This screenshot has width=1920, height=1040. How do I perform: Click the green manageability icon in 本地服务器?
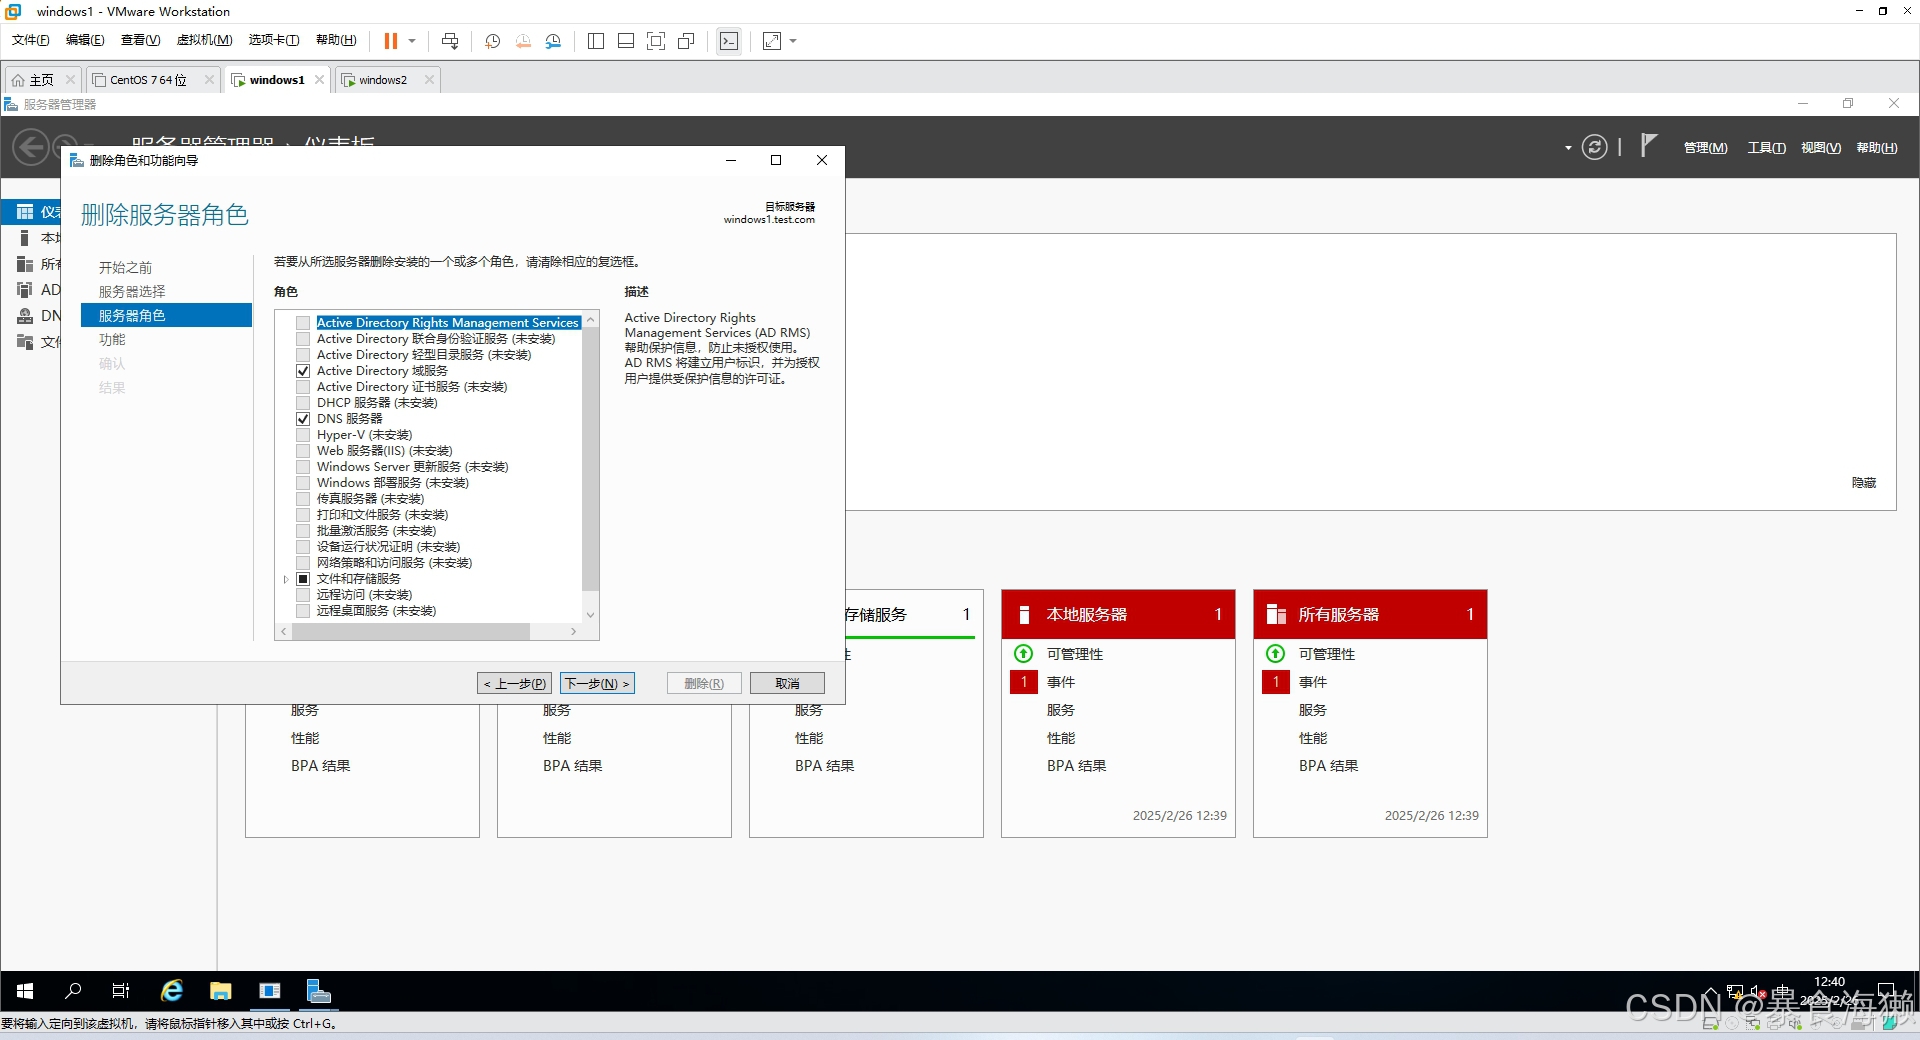pyautogui.click(x=1024, y=654)
